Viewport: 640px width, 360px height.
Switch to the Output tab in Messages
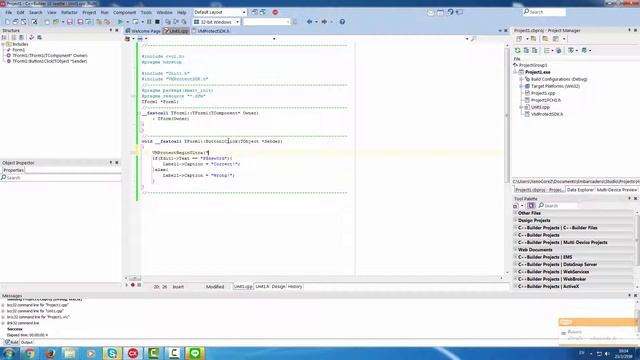[27, 342]
